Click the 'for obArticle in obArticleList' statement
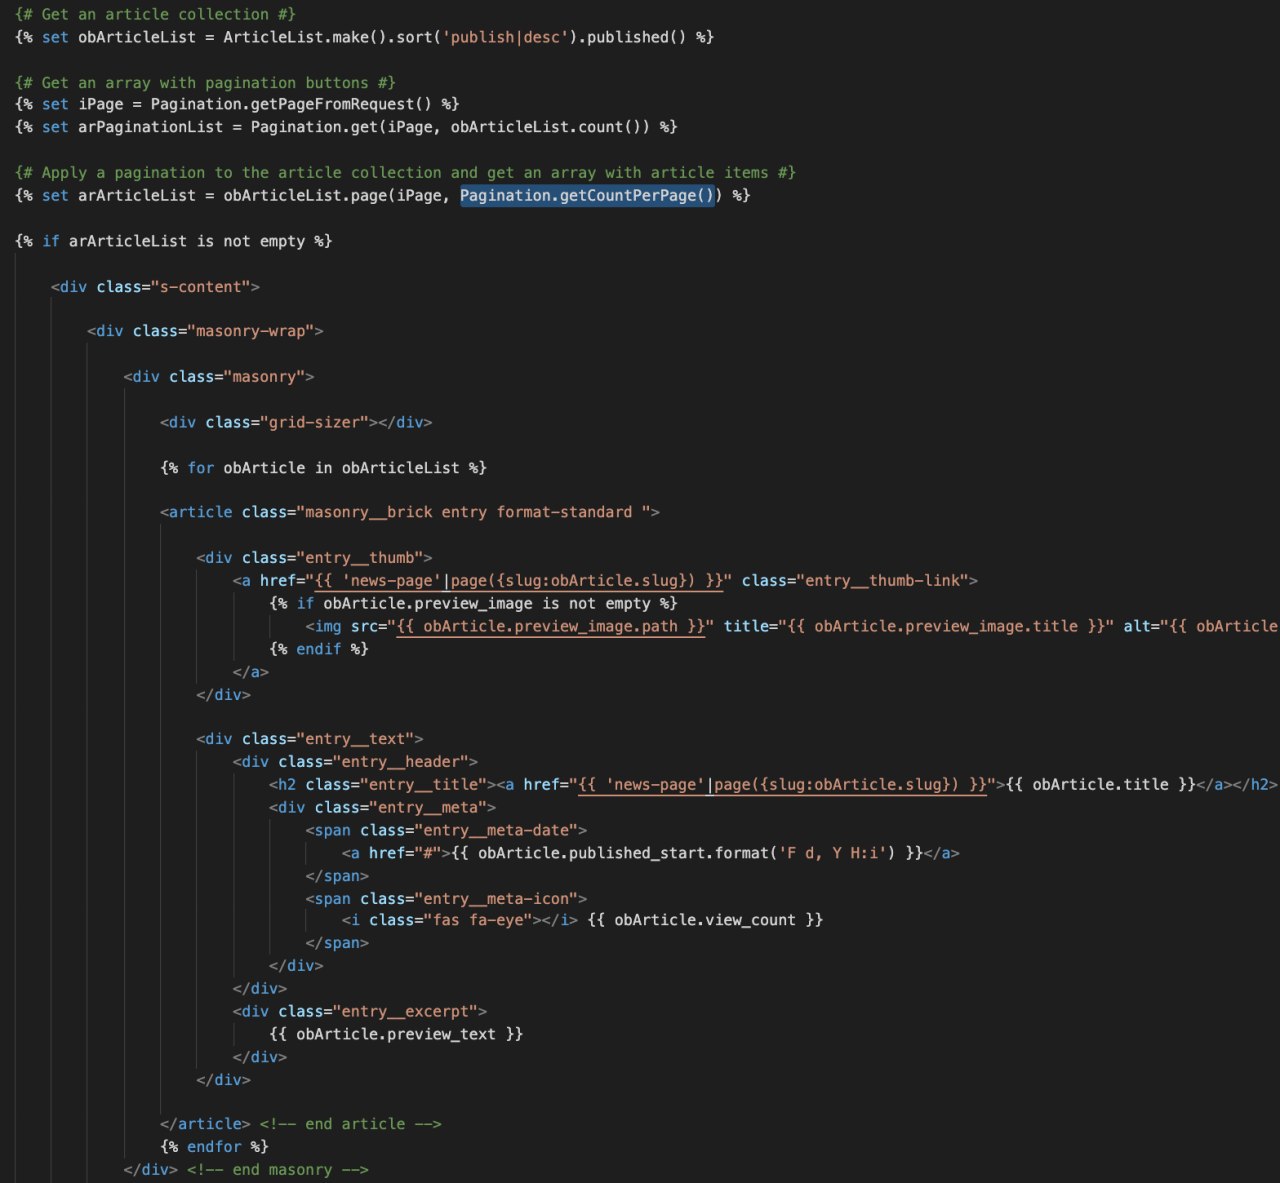The height and width of the screenshot is (1183, 1280). 323,468
